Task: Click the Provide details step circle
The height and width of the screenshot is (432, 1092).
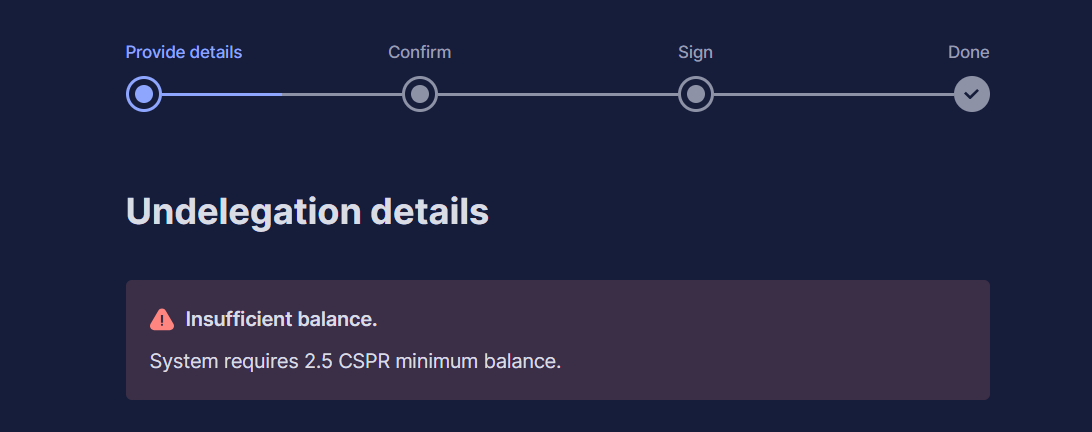Action: click(143, 94)
